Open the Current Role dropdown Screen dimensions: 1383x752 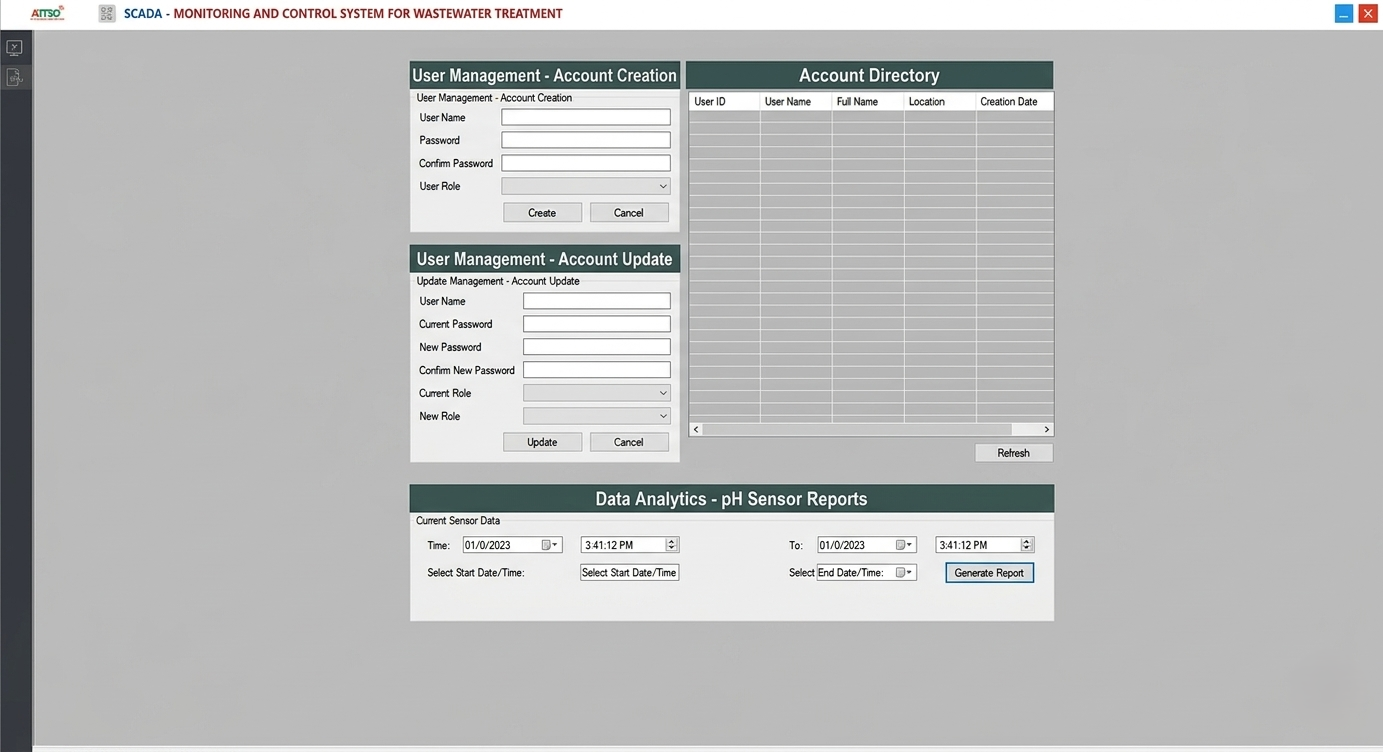(597, 393)
